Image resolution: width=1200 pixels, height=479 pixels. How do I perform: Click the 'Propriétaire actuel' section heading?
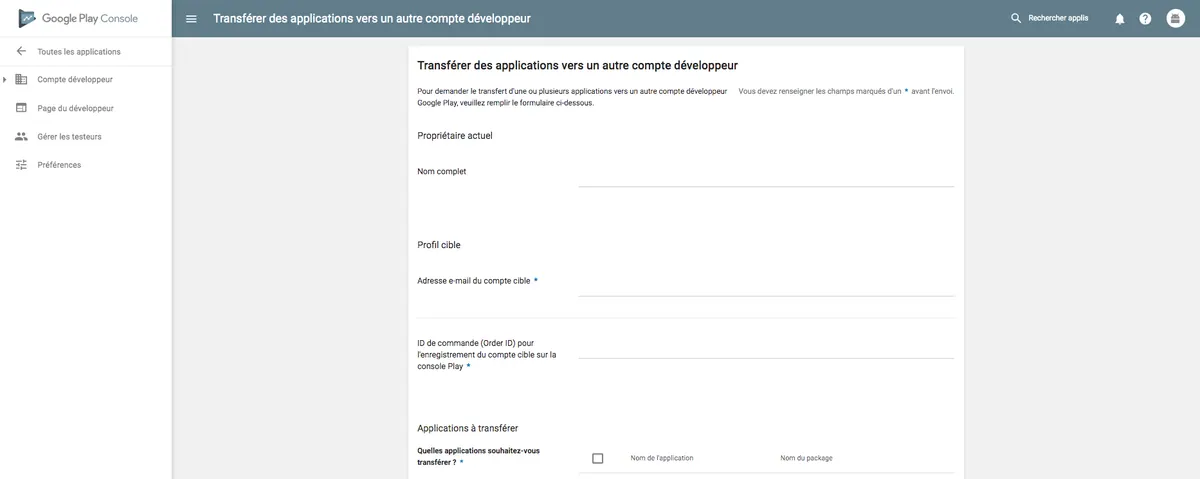(455, 135)
